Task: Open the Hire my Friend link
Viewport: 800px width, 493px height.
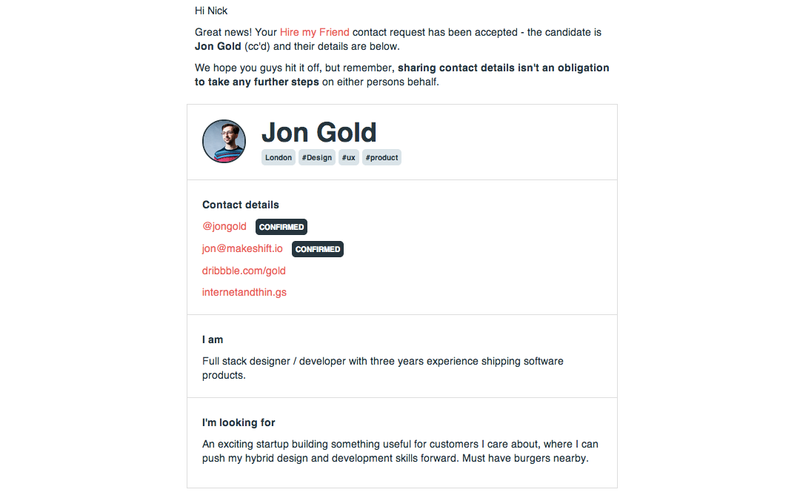Action: coord(314,32)
